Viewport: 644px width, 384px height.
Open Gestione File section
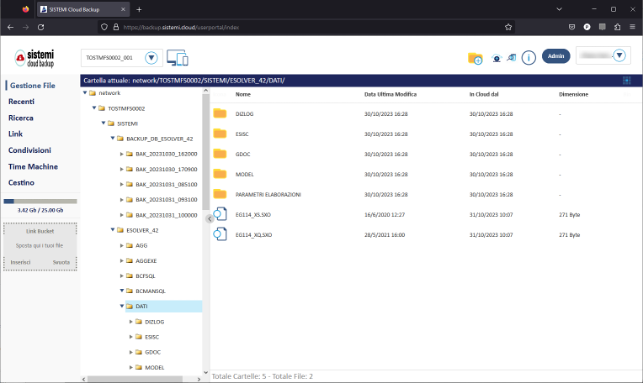tap(32, 85)
